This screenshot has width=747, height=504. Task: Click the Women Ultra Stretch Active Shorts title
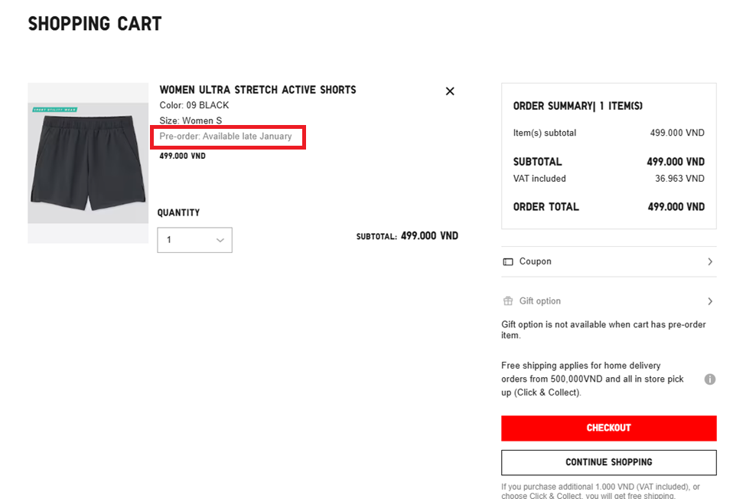tap(257, 90)
